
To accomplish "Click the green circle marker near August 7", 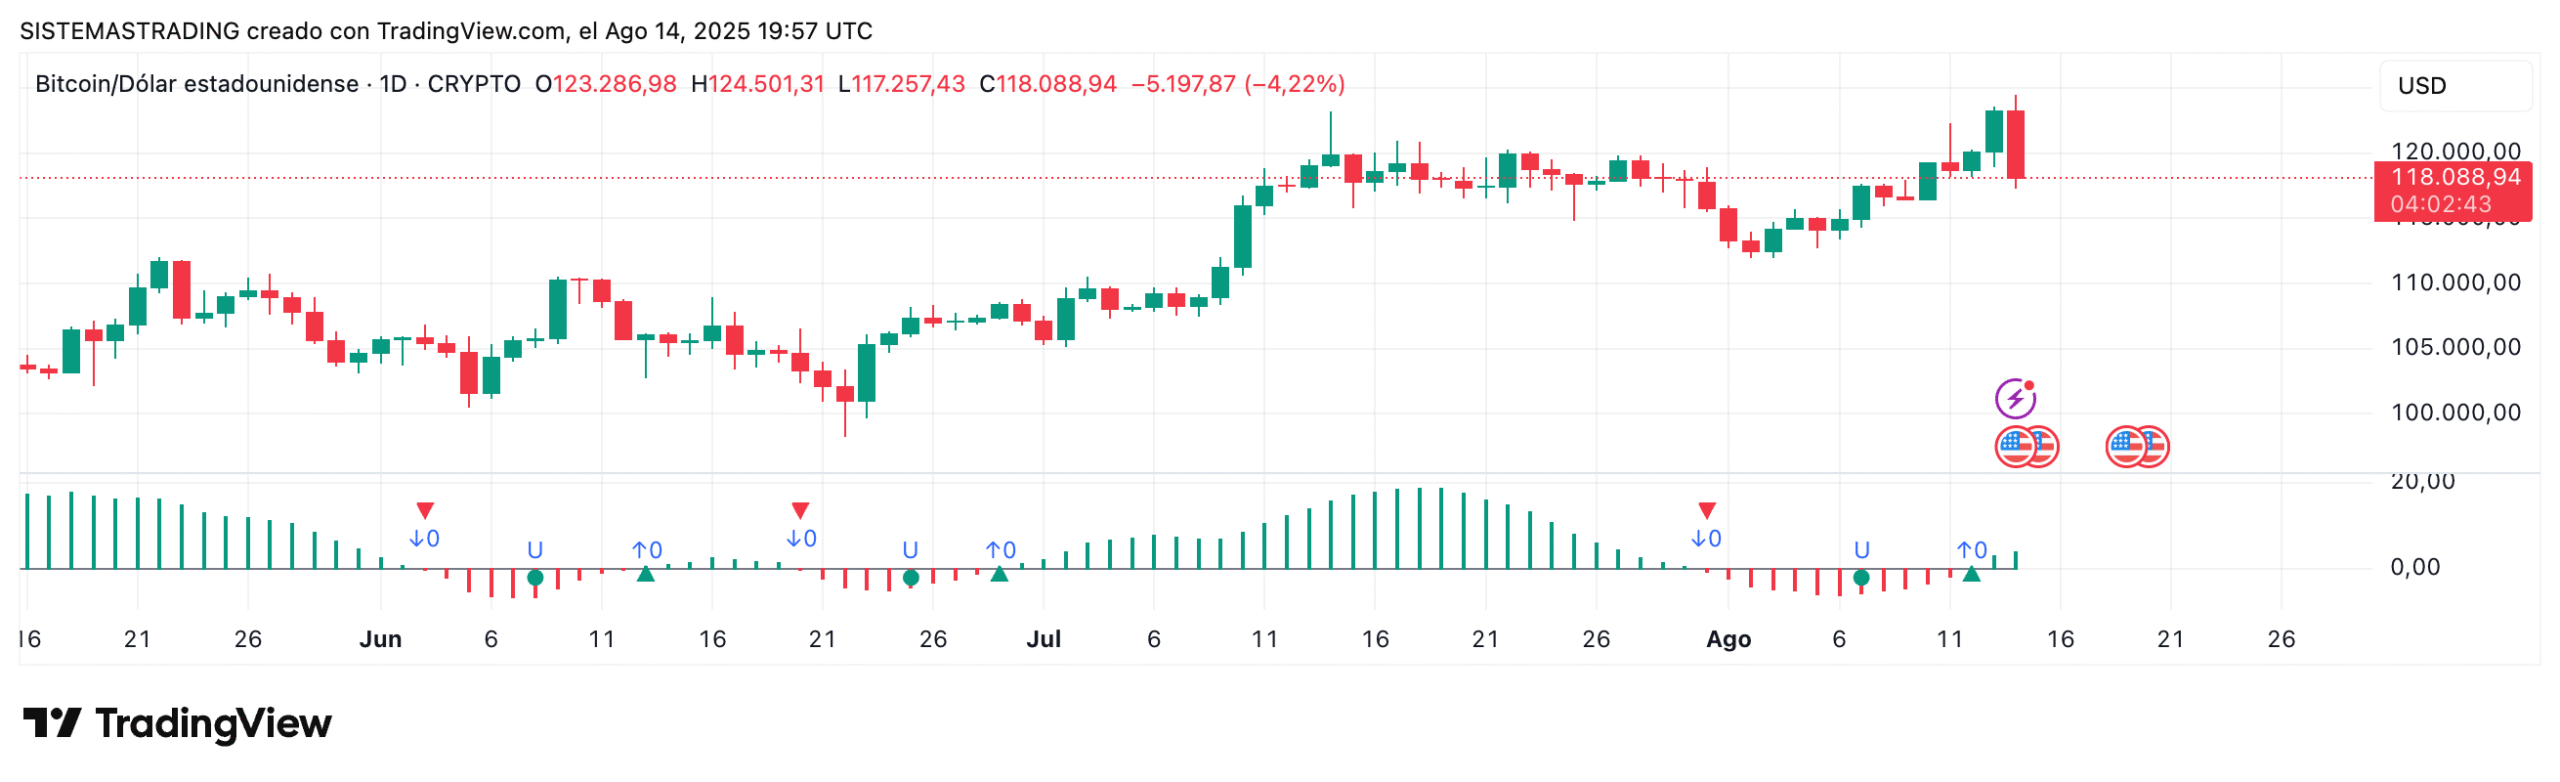I will click(1860, 577).
